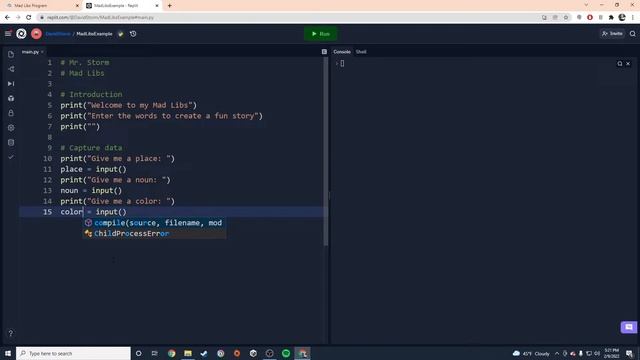Reload the browser page
The height and width of the screenshot is (360, 640).
(29, 18)
